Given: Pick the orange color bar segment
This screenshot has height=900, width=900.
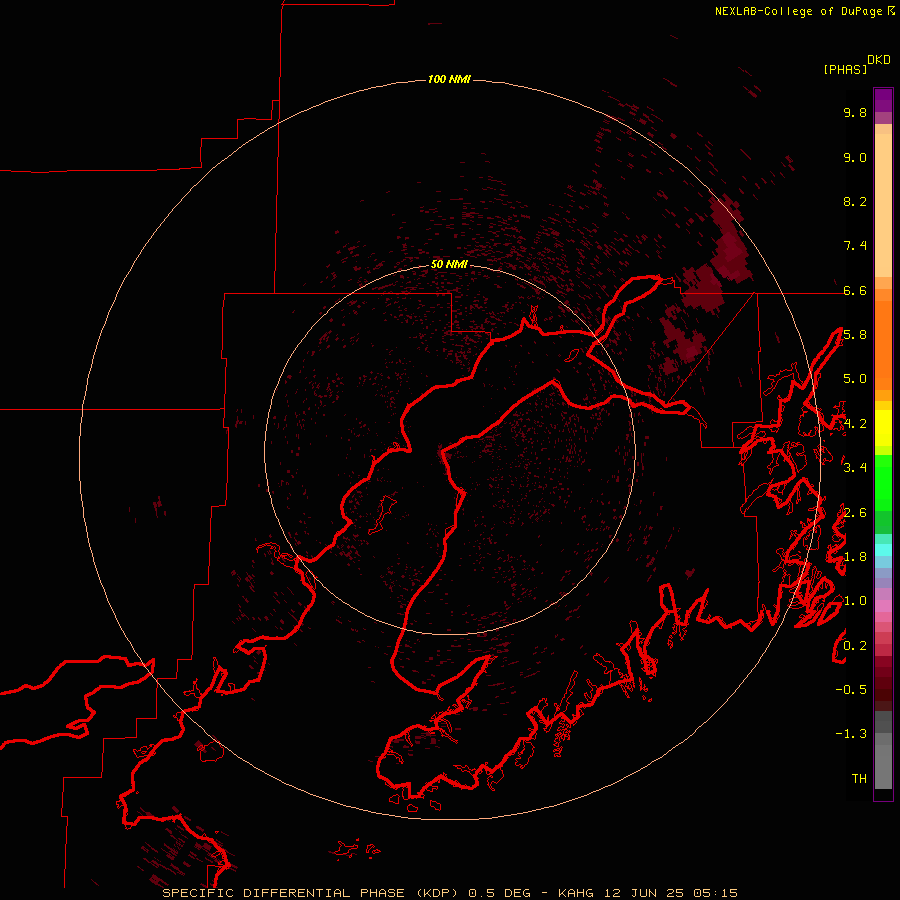Looking at the screenshot, I should [883, 344].
